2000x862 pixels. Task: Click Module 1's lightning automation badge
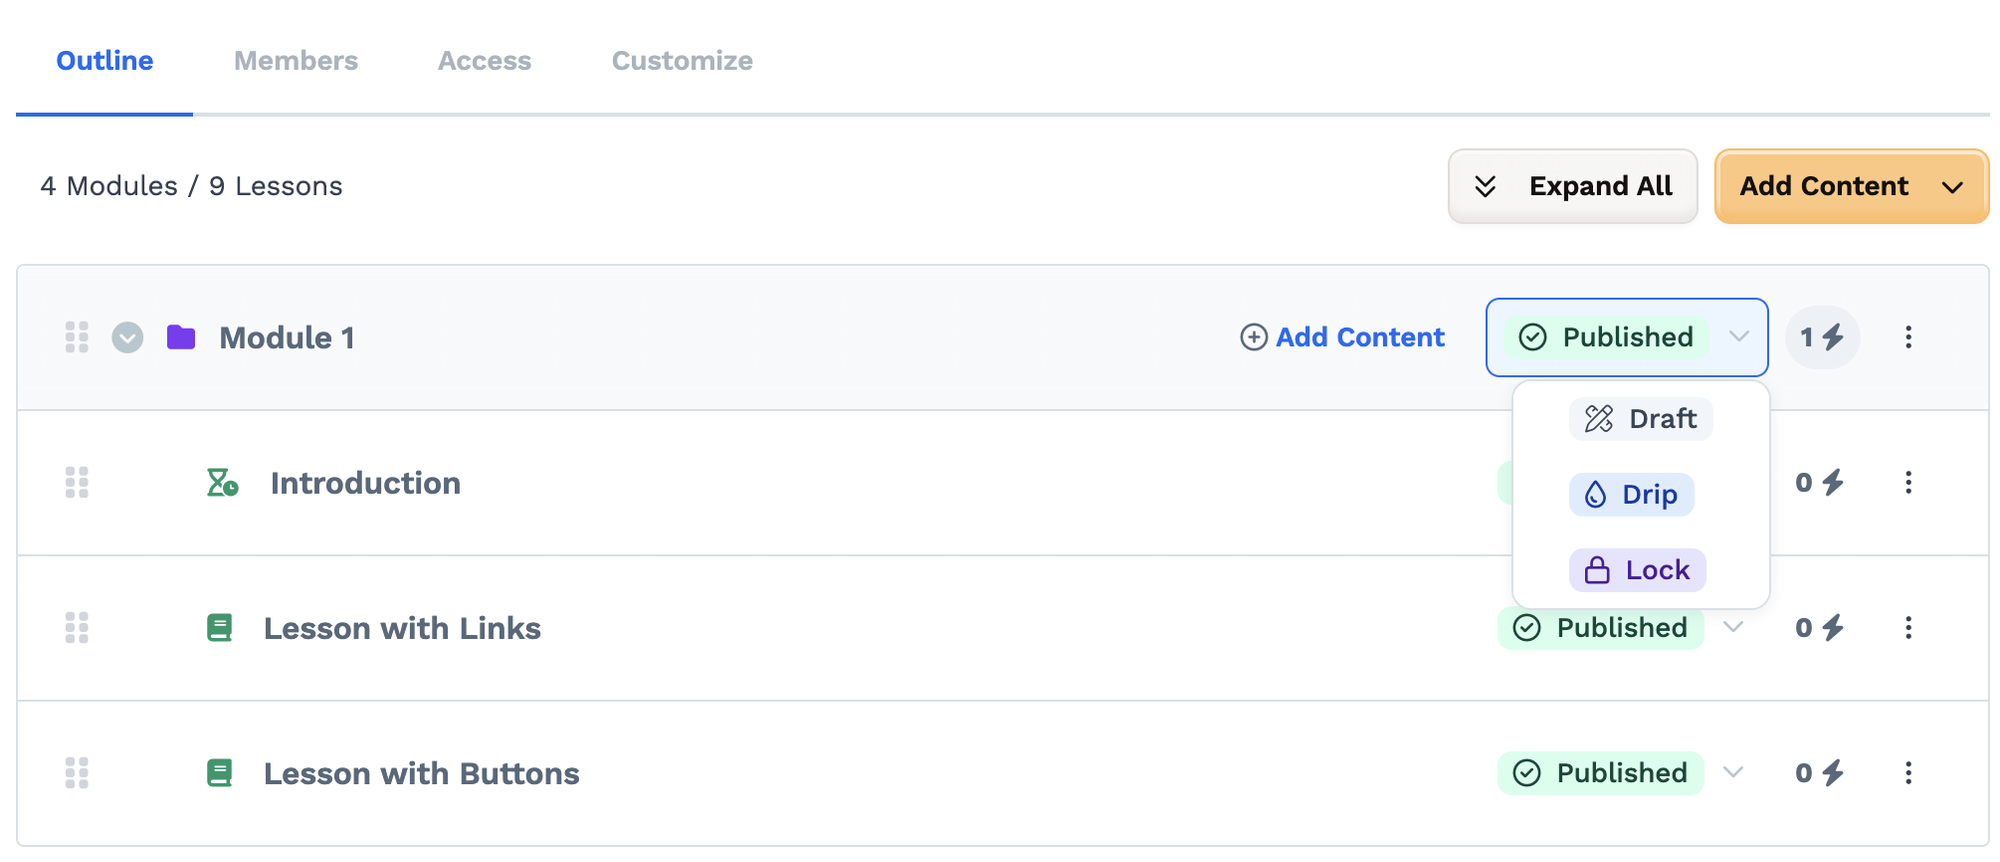click(1822, 337)
